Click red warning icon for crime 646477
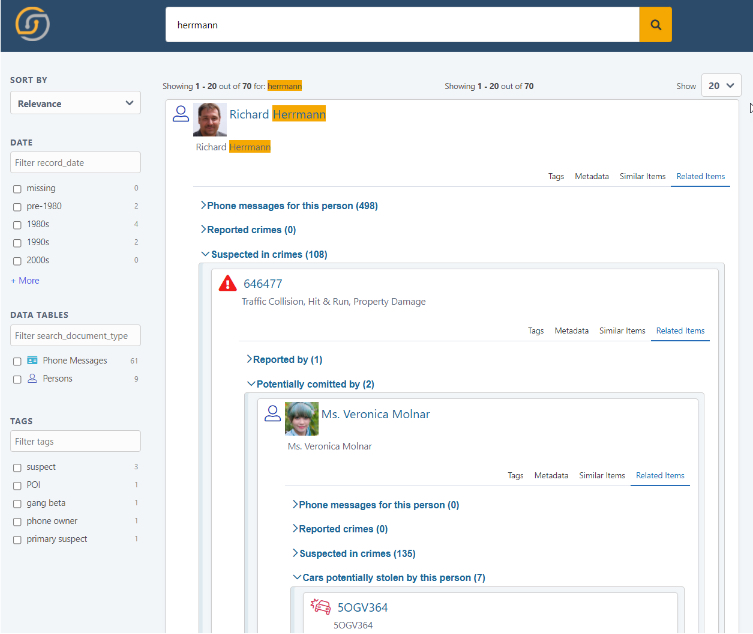The height and width of the screenshot is (634, 753). point(228,283)
